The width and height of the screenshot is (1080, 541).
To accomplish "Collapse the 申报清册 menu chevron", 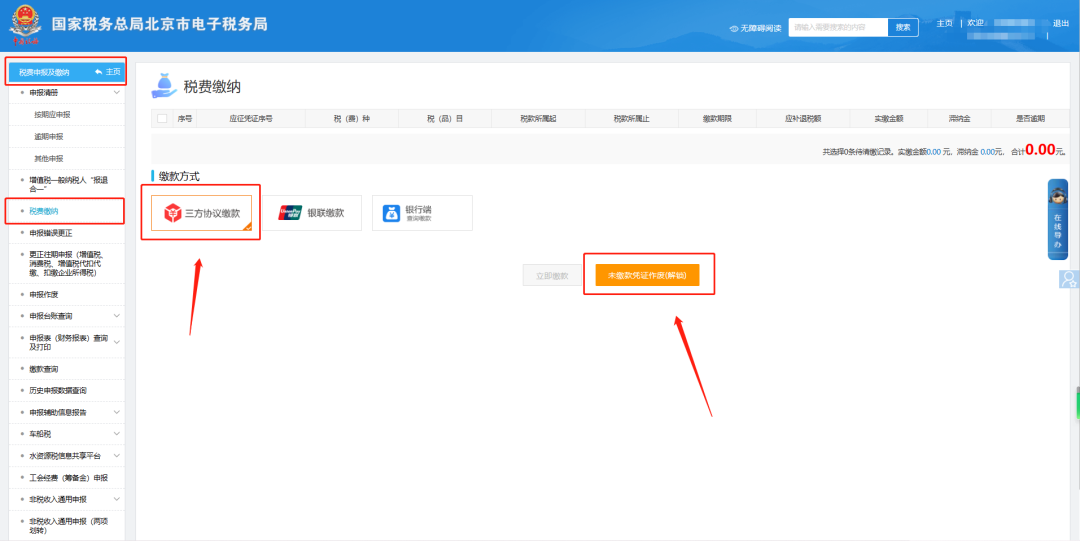I will point(116,92).
